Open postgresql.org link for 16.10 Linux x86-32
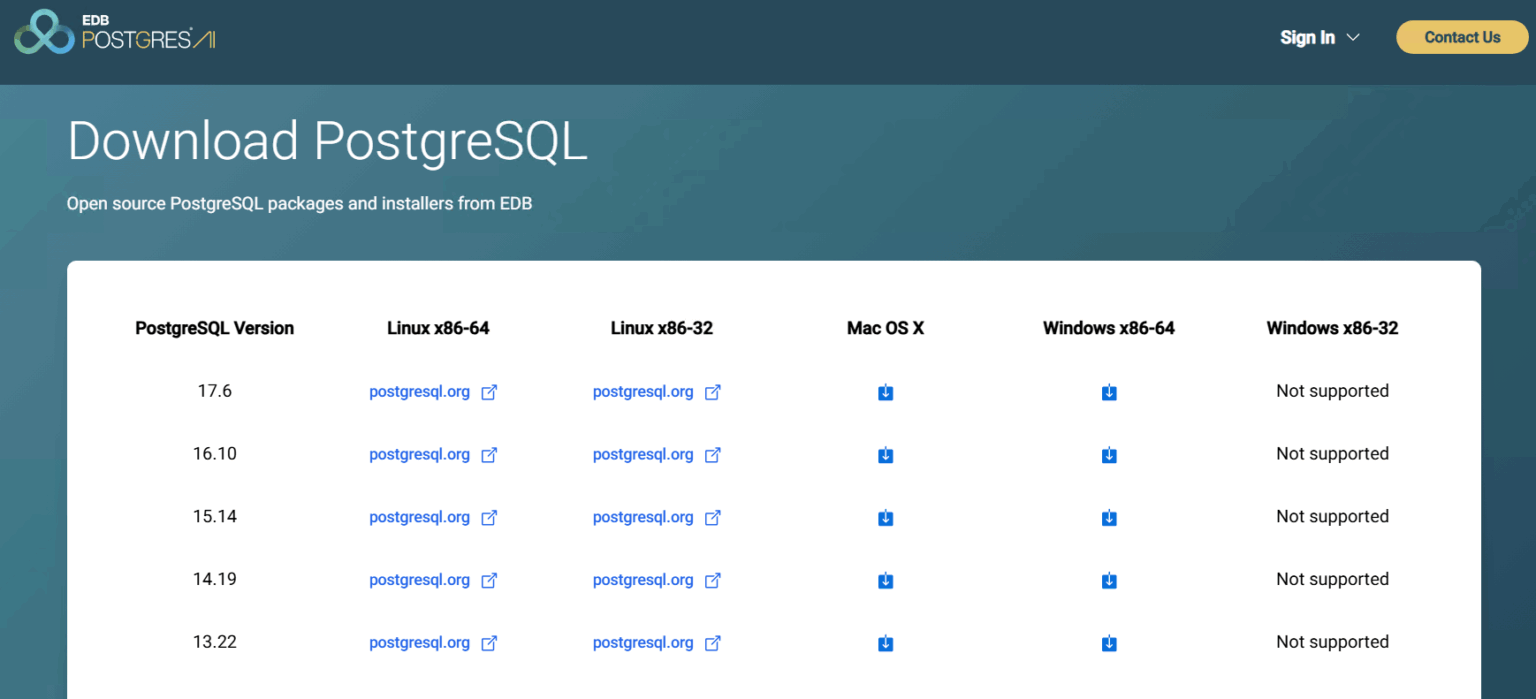The height and width of the screenshot is (699, 1536). pos(643,454)
